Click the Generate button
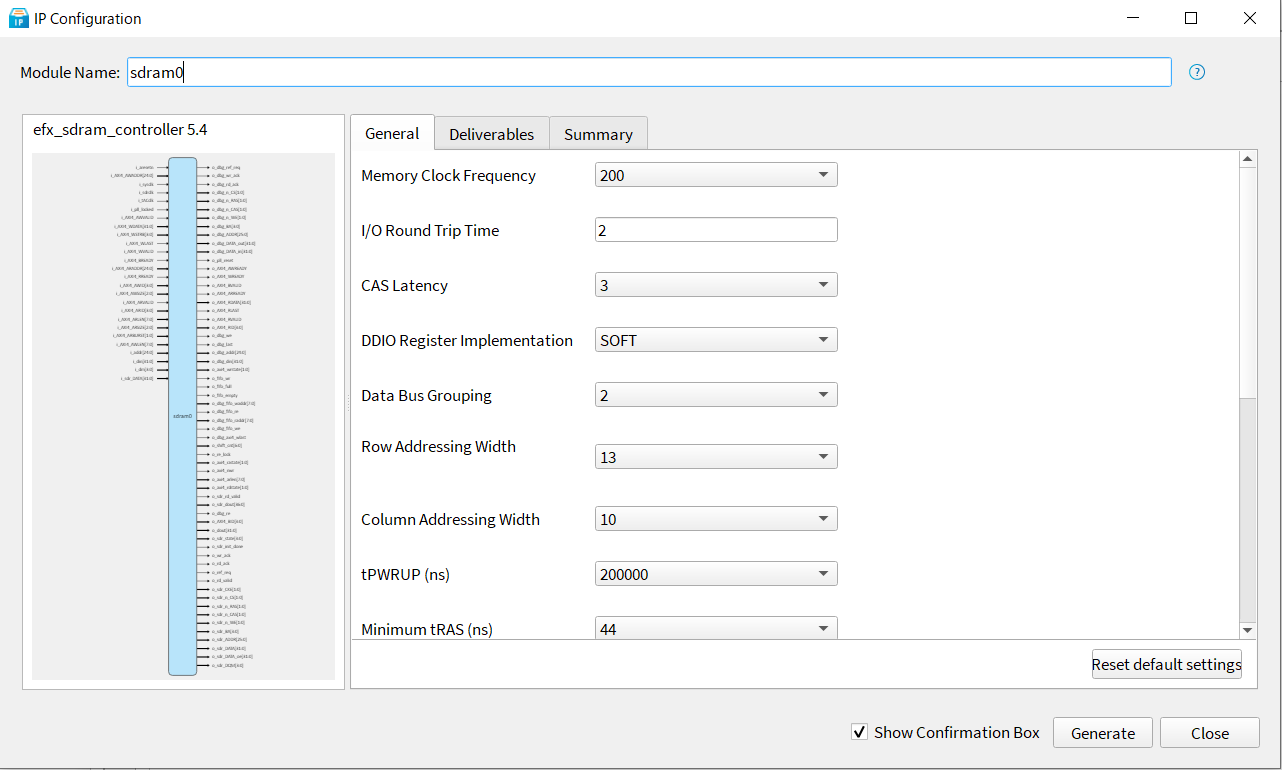This screenshot has height=770, width=1282. [x=1103, y=733]
